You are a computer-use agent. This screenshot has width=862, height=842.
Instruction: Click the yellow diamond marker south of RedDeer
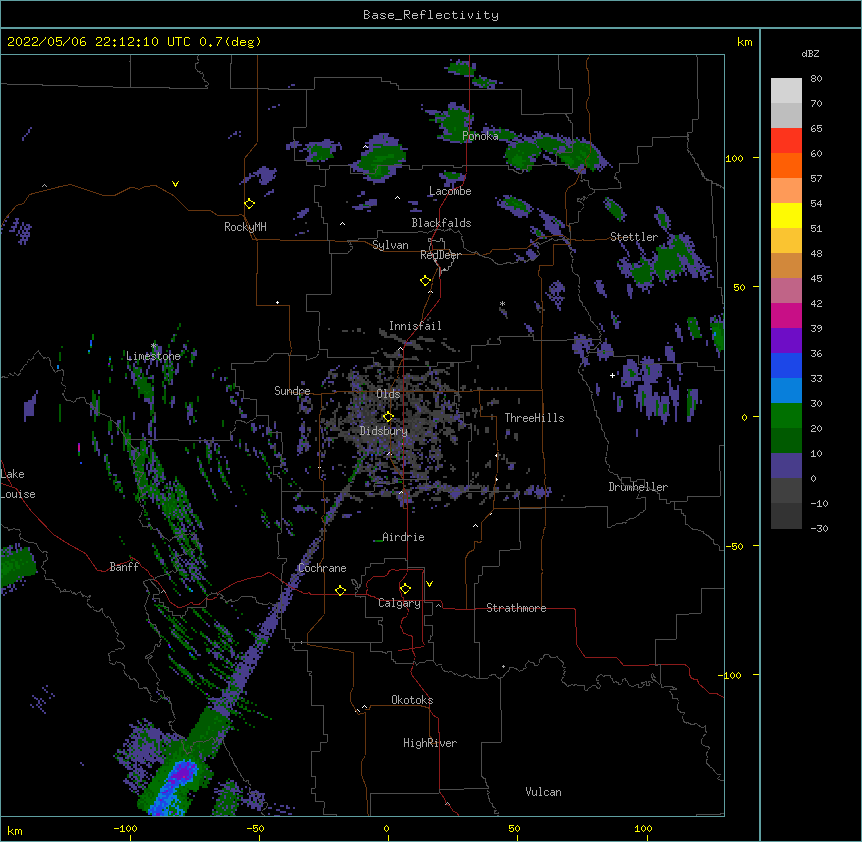(426, 281)
